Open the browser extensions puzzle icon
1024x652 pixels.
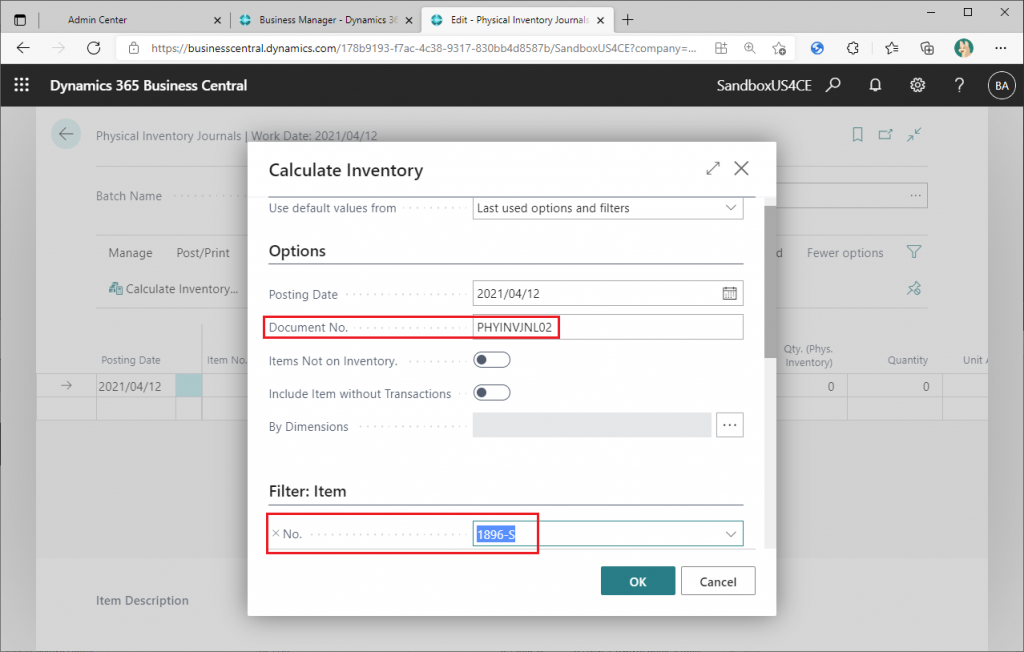(852, 48)
